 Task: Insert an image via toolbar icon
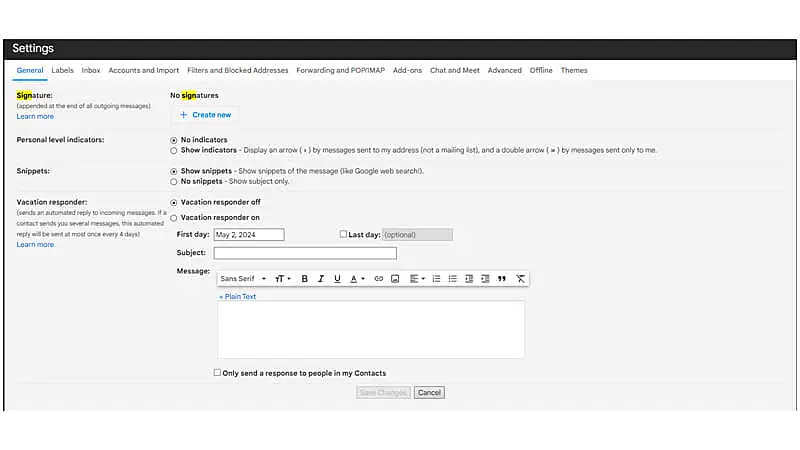coord(395,279)
